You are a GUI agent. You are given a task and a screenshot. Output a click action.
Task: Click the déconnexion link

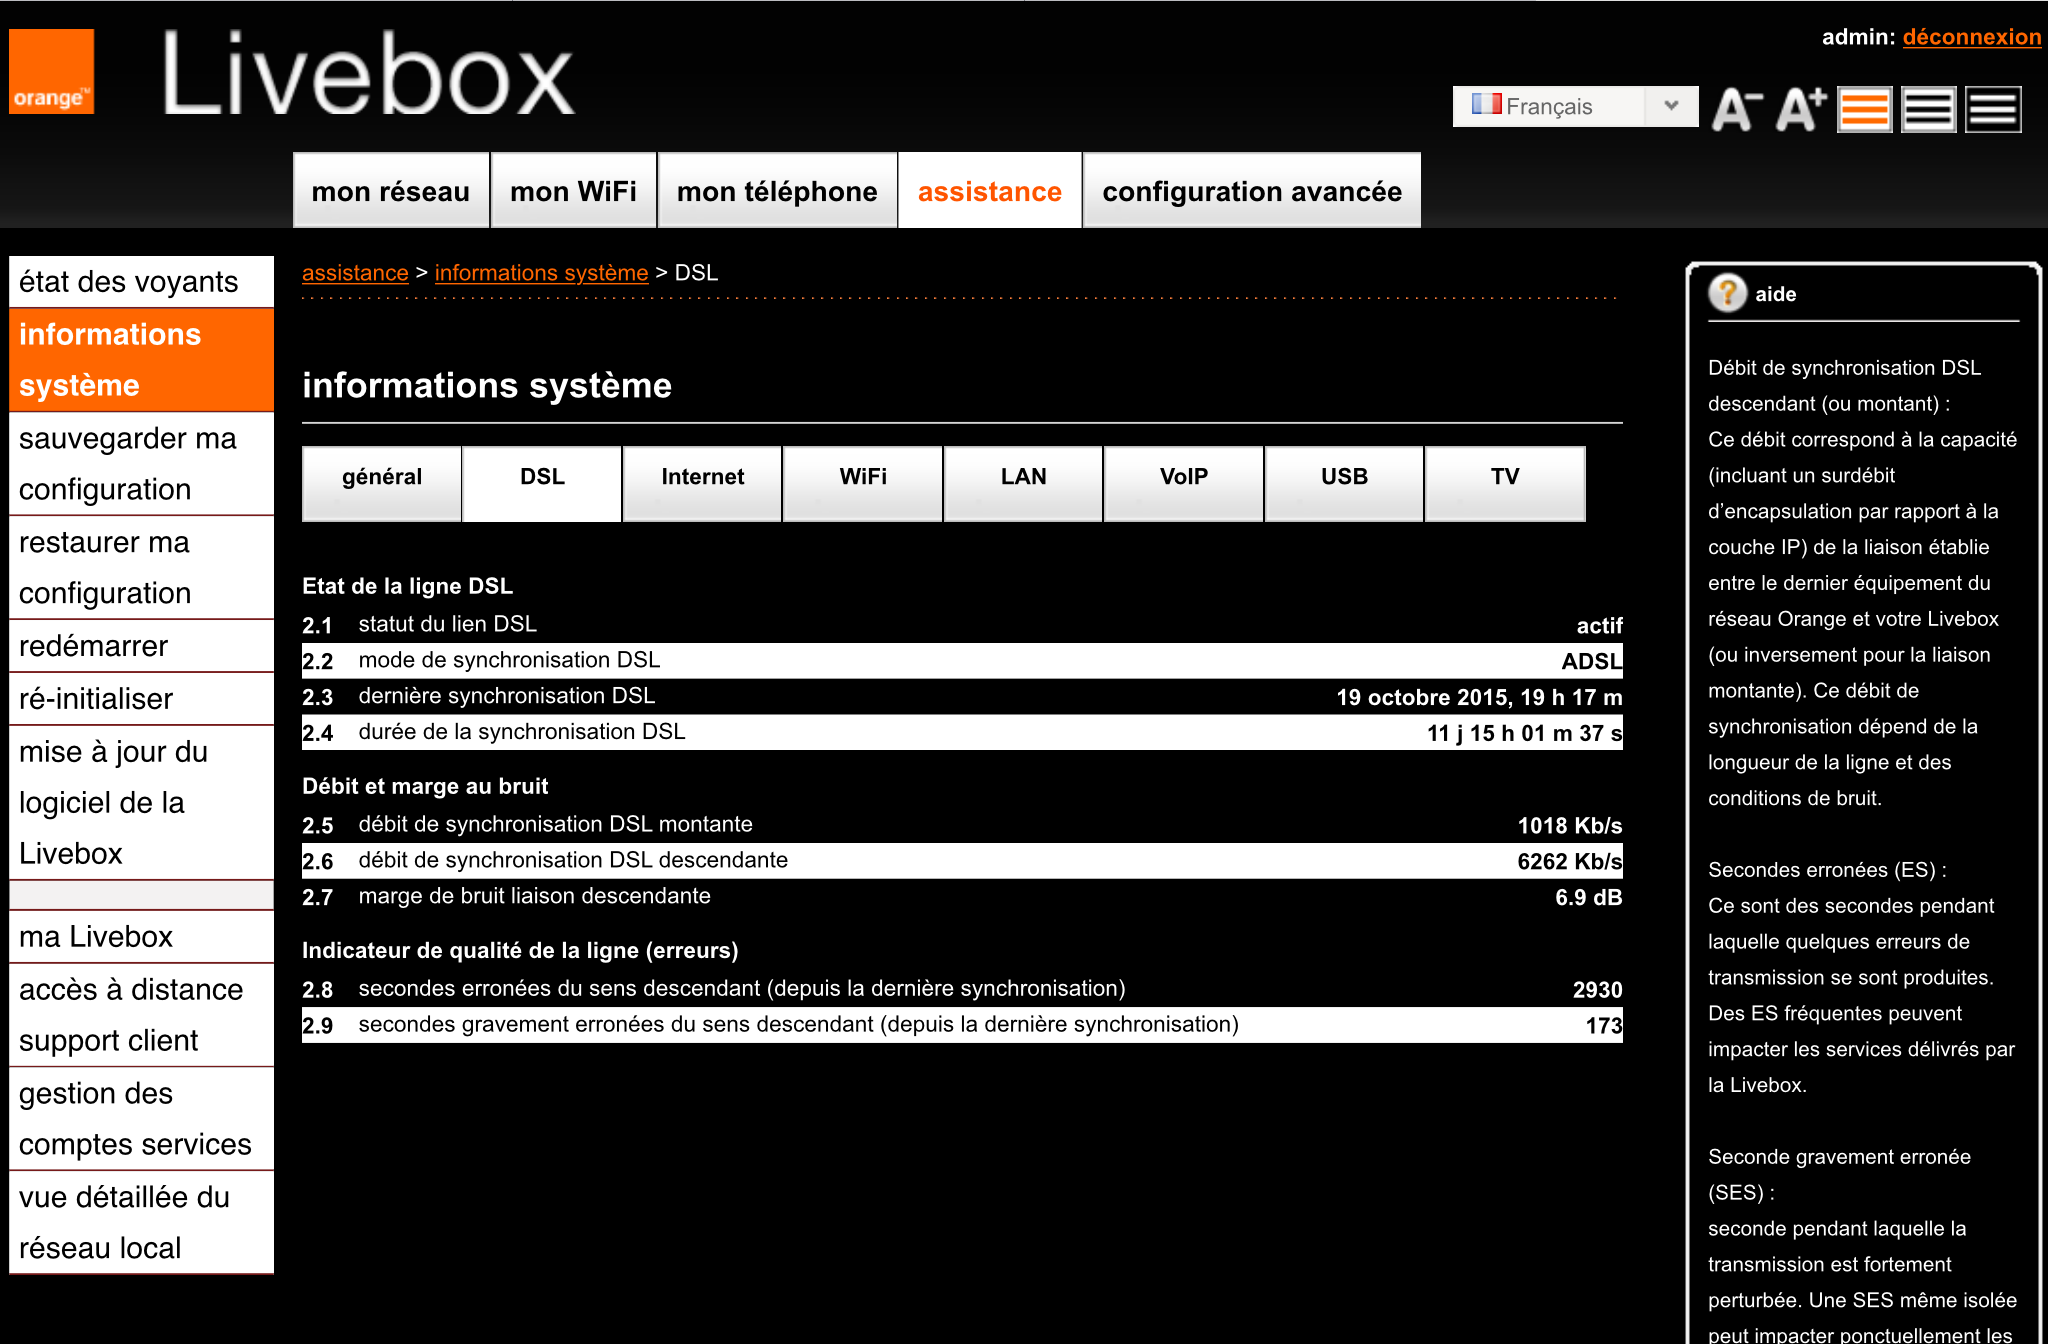point(1971,37)
